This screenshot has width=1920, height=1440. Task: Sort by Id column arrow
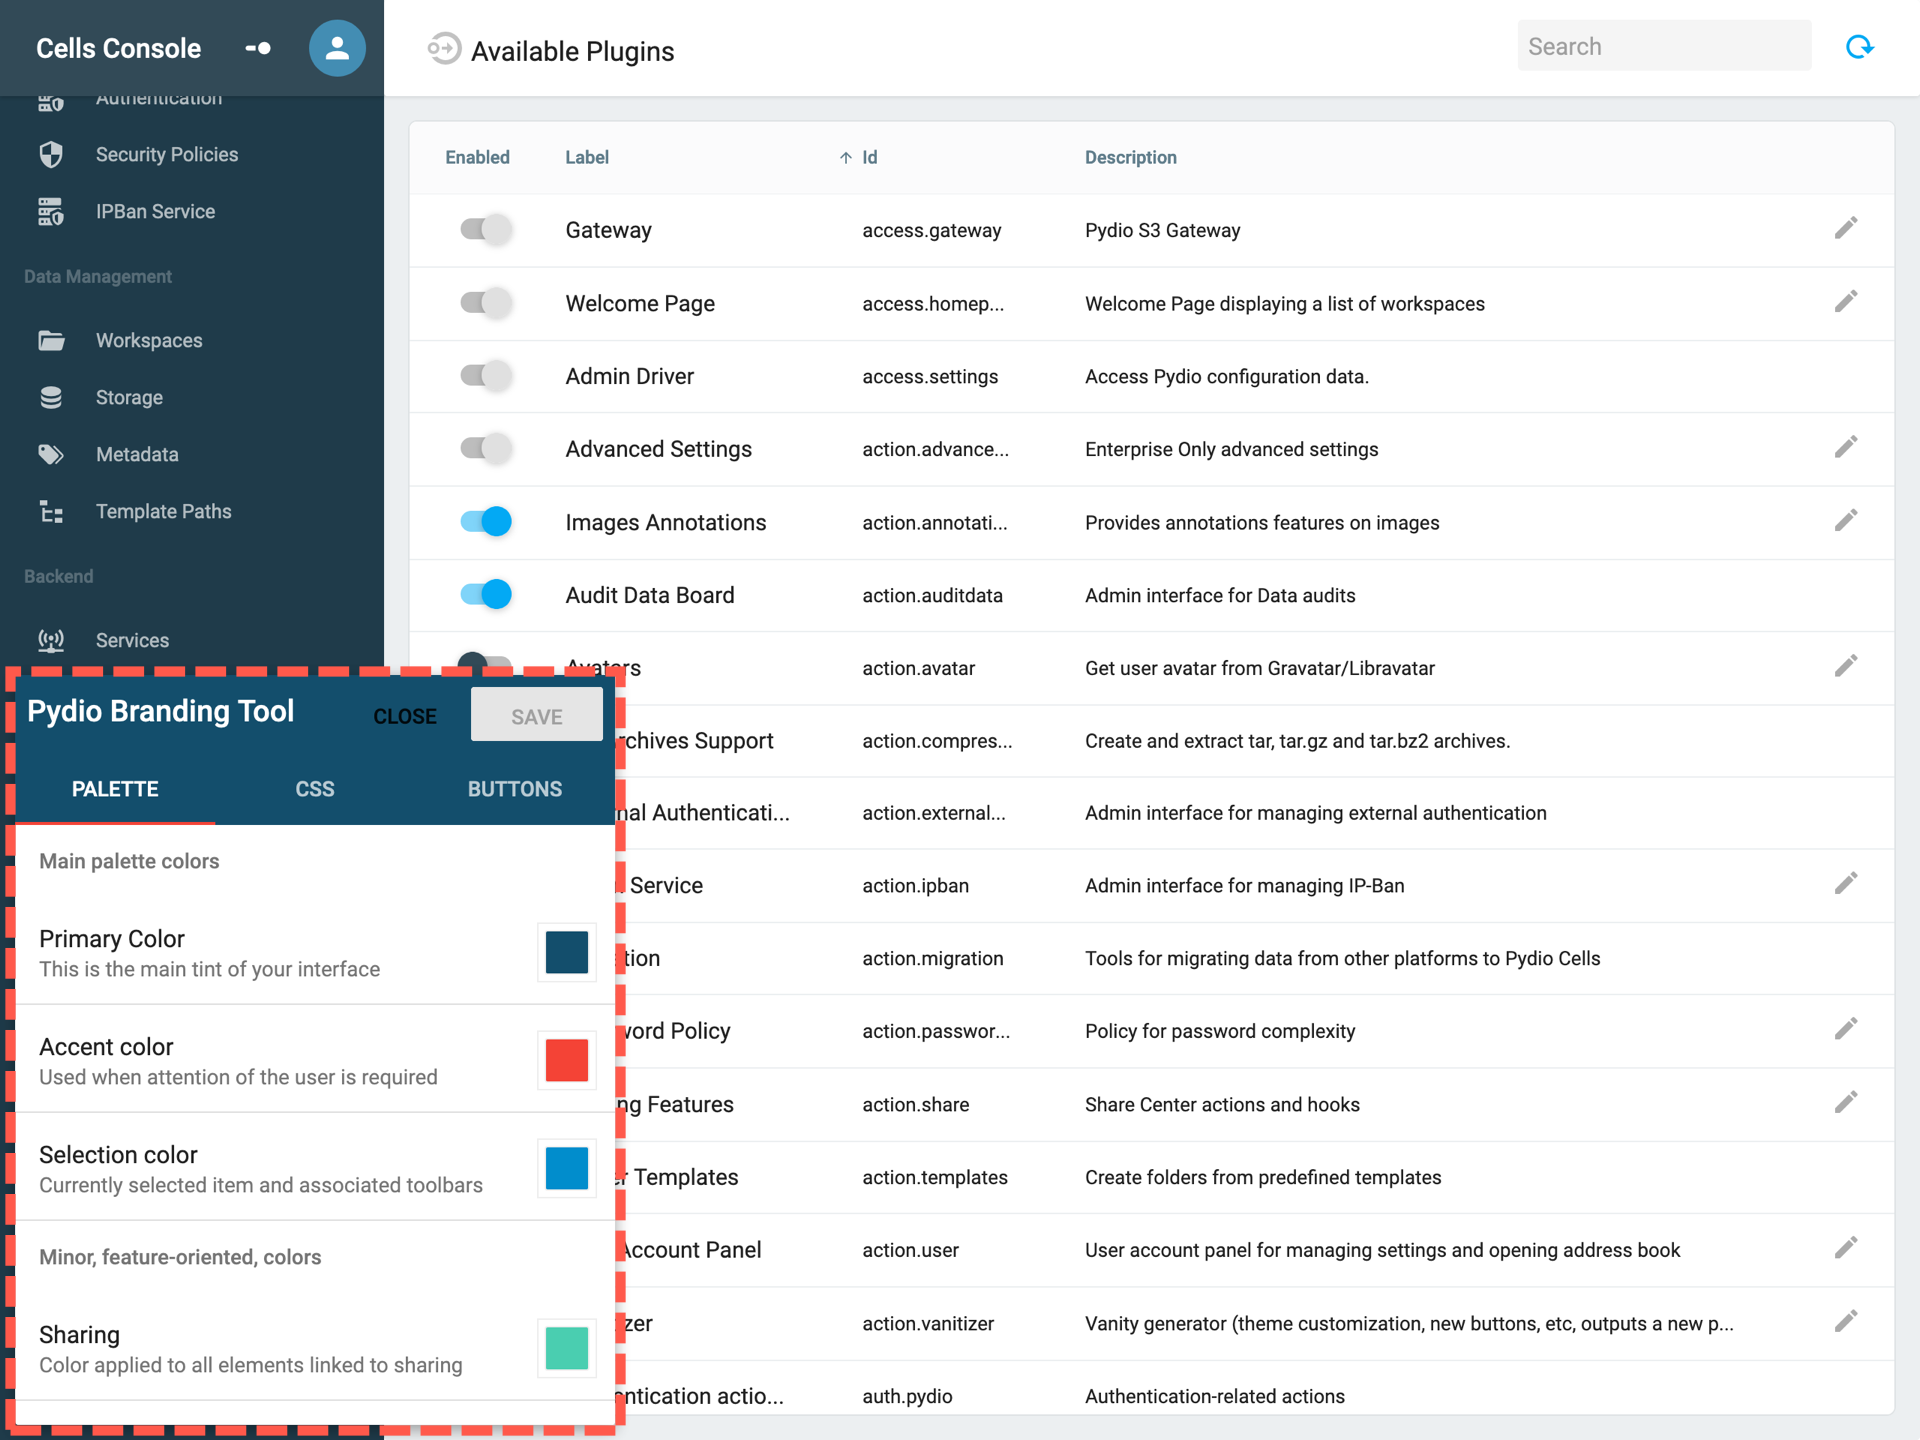(846, 158)
